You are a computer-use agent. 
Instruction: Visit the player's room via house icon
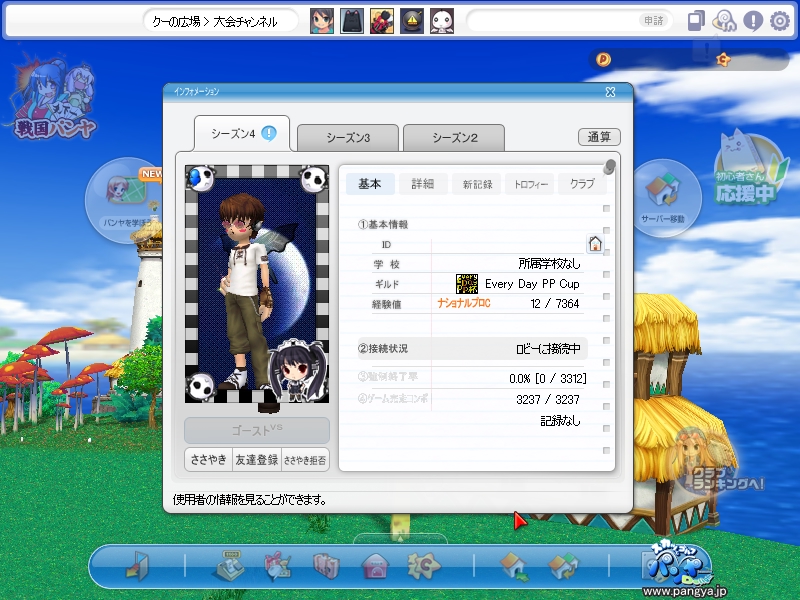pyautogui.click(x=595, y=244)
